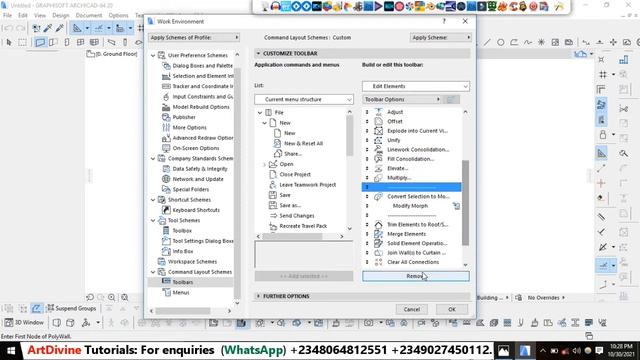The height and width of the screenshot is (360, 640).
Task: Select Save as... command
Action: pos(285,205)
